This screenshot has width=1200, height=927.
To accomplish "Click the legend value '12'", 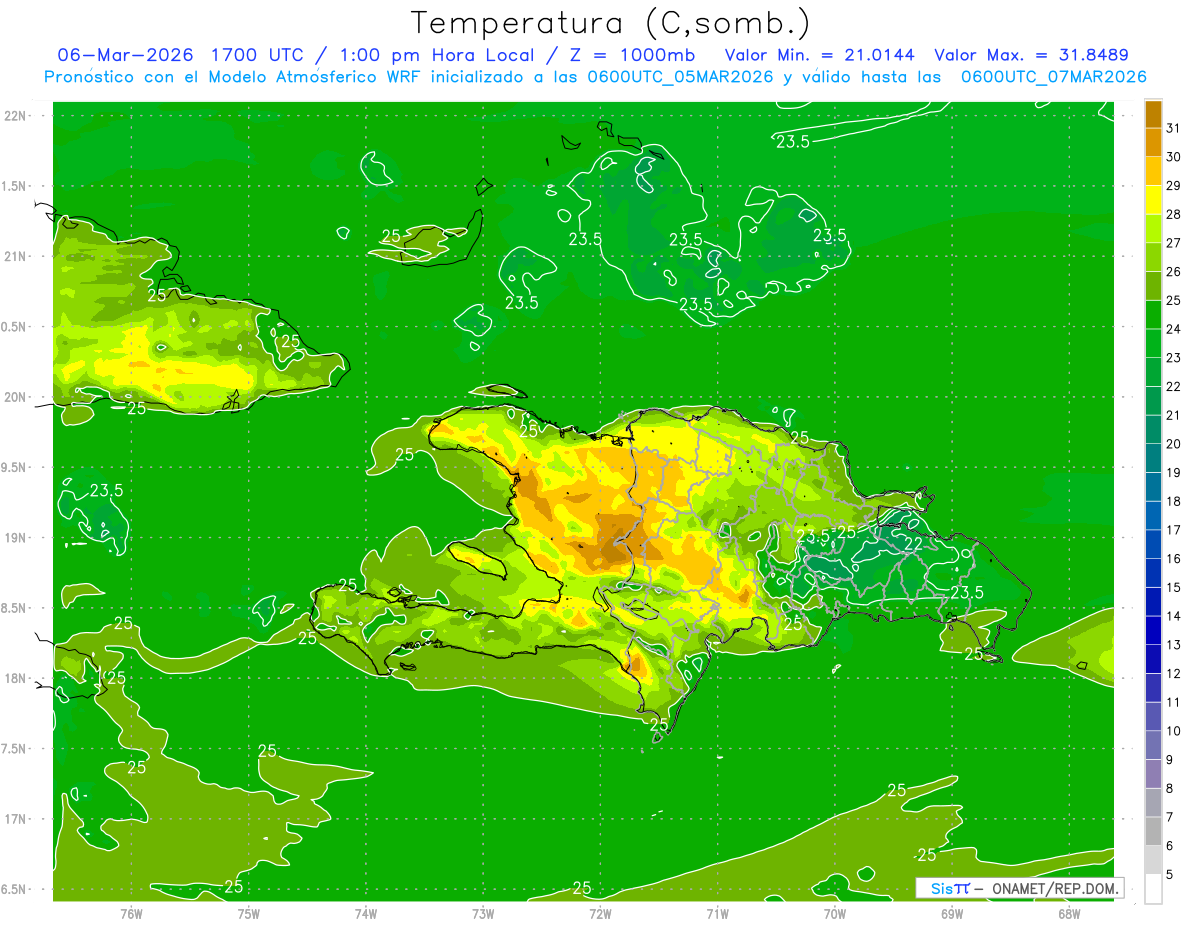I will click(x=1174, y=674).
